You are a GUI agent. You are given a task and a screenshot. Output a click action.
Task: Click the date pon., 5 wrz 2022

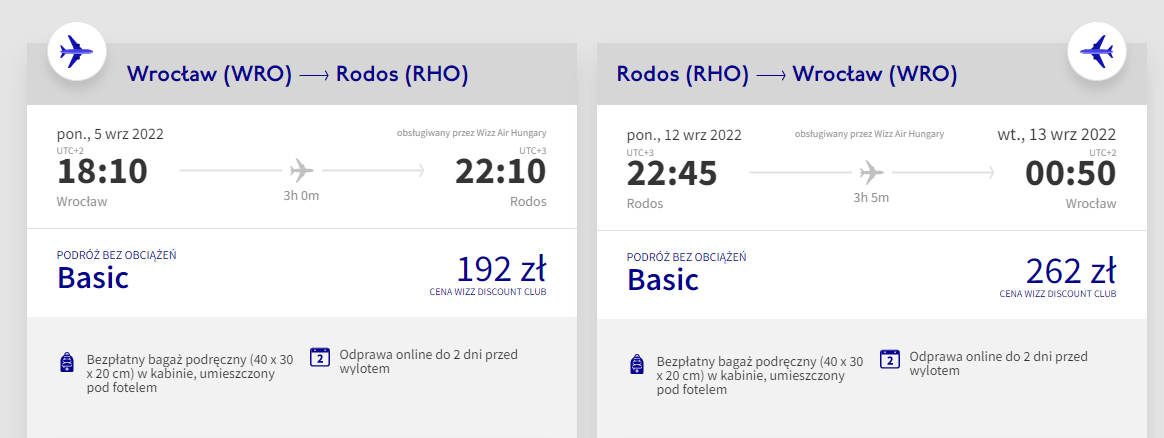pyautogui.click(x=111, y=134)
